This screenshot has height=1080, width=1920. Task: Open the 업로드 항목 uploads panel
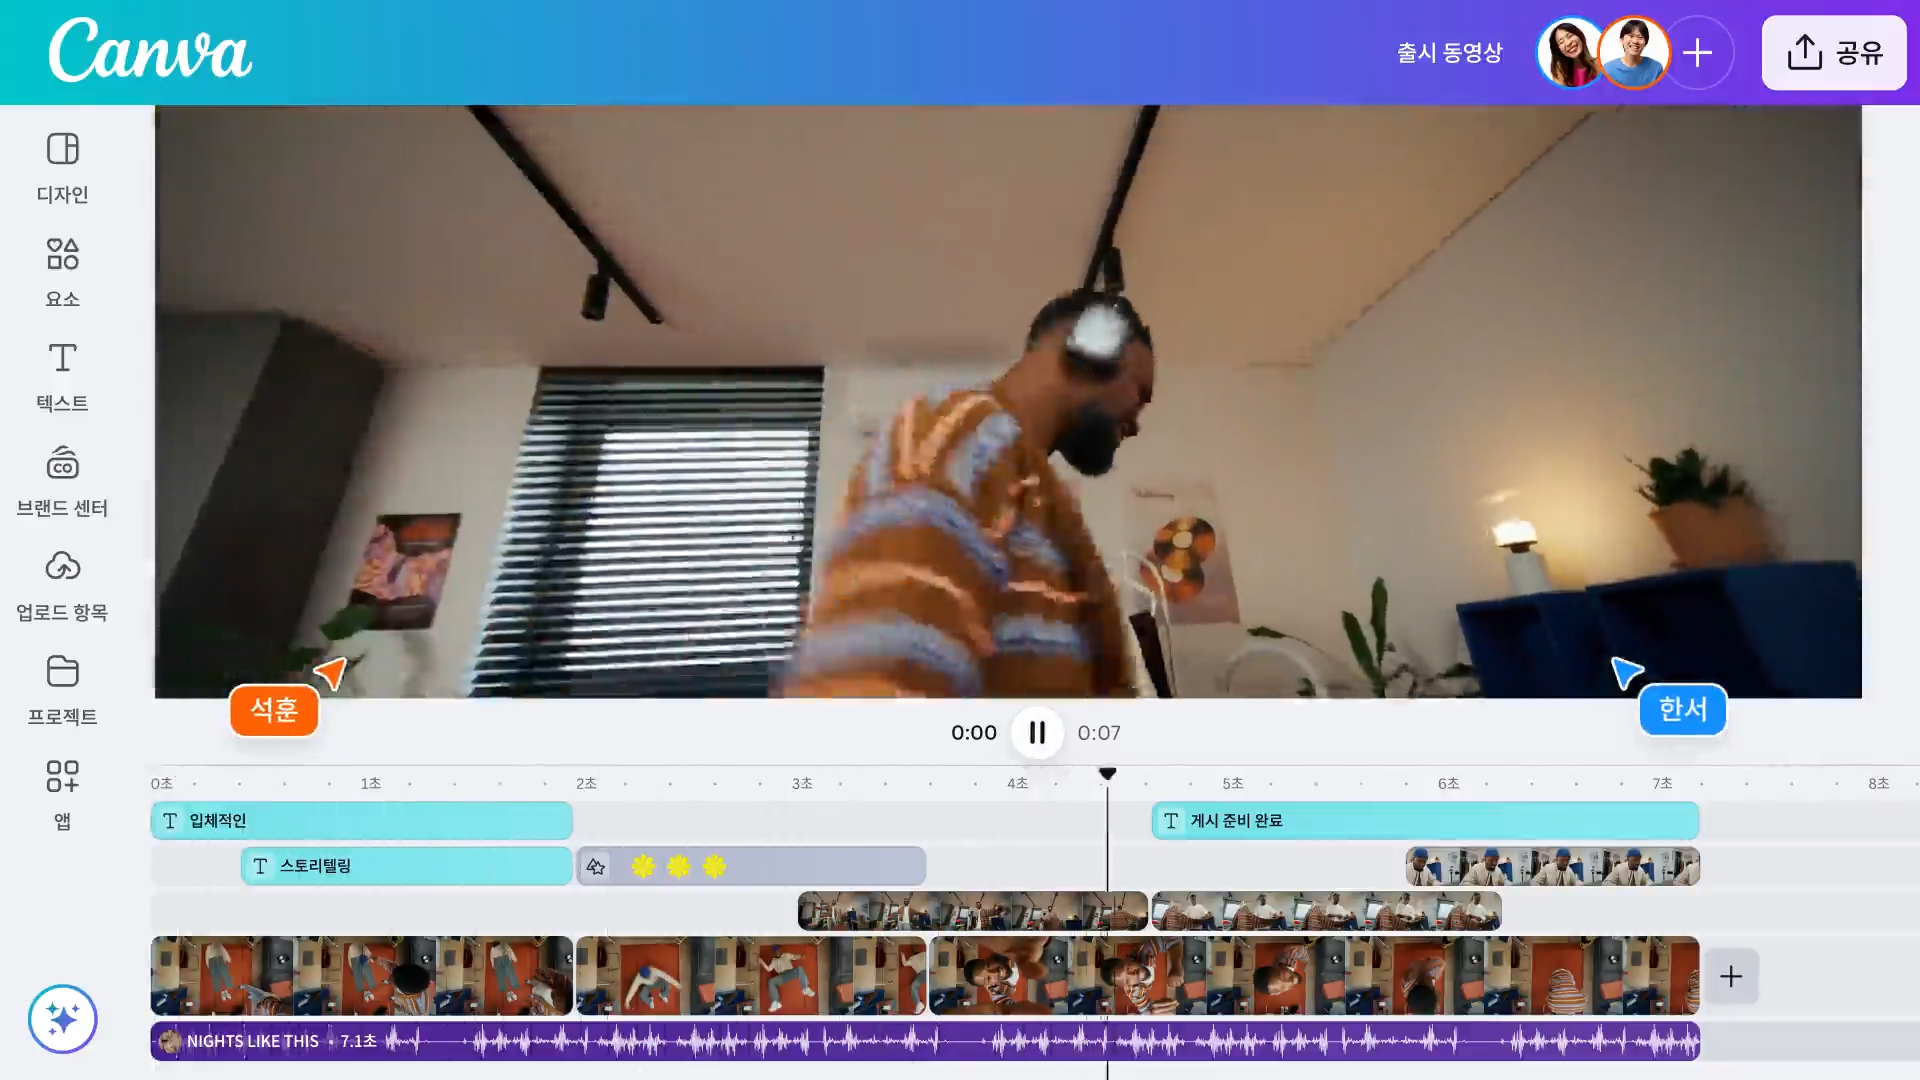62,585
